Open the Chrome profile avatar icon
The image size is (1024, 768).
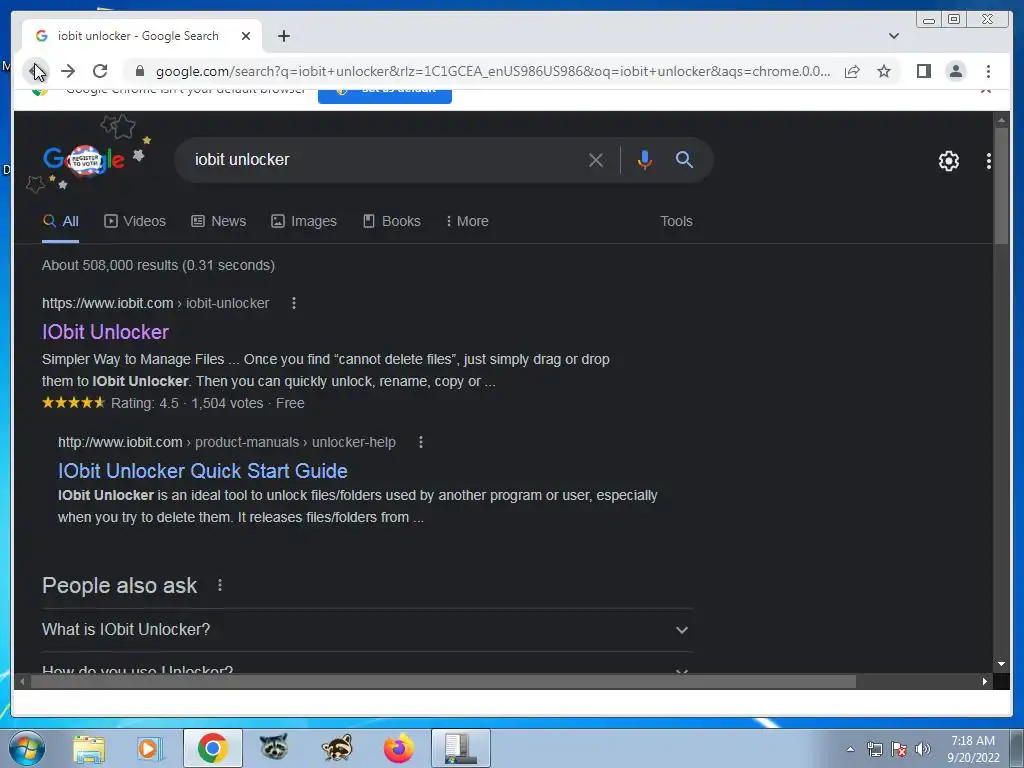point(955,71)
